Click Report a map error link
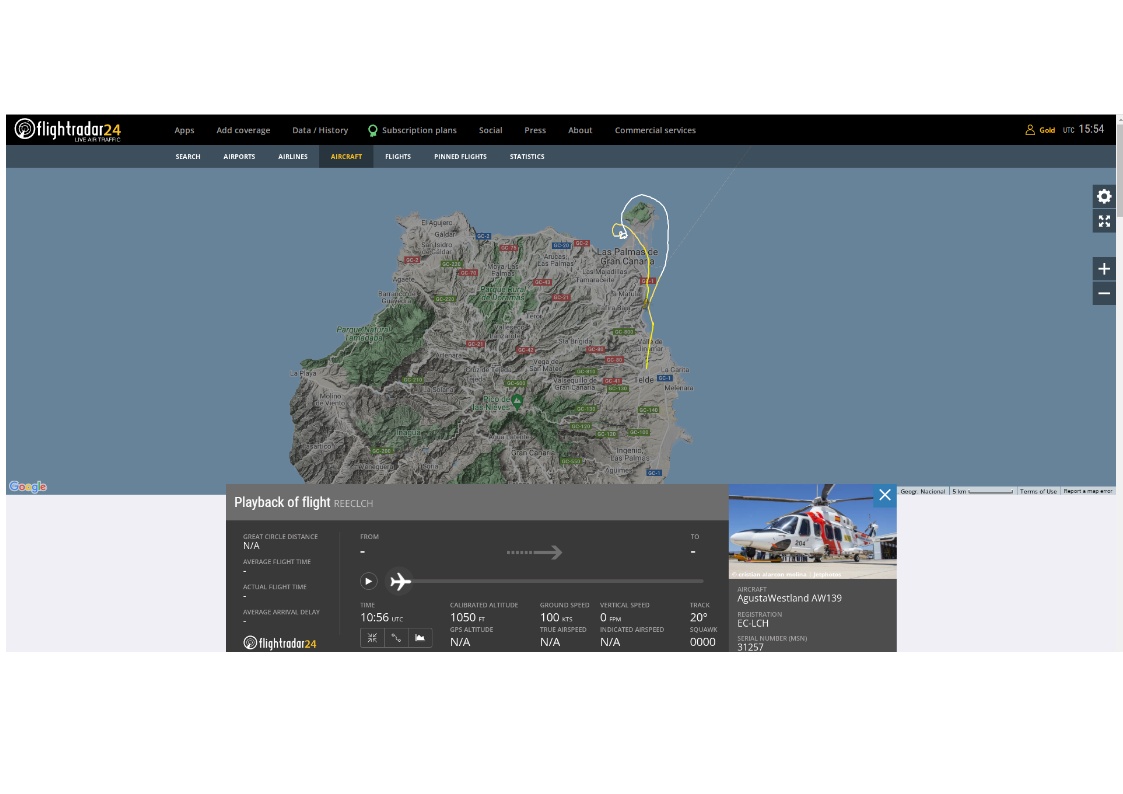 tap(1087, 491)
